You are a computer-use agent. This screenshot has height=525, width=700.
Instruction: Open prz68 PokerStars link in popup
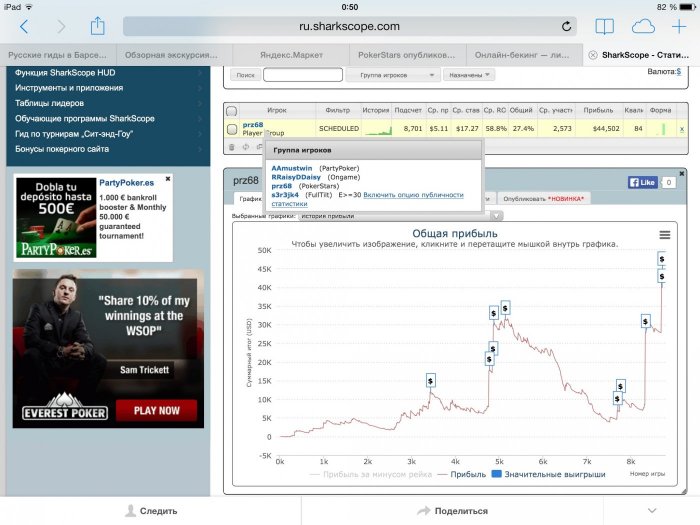pyautogui.click(x=281, y=186)
